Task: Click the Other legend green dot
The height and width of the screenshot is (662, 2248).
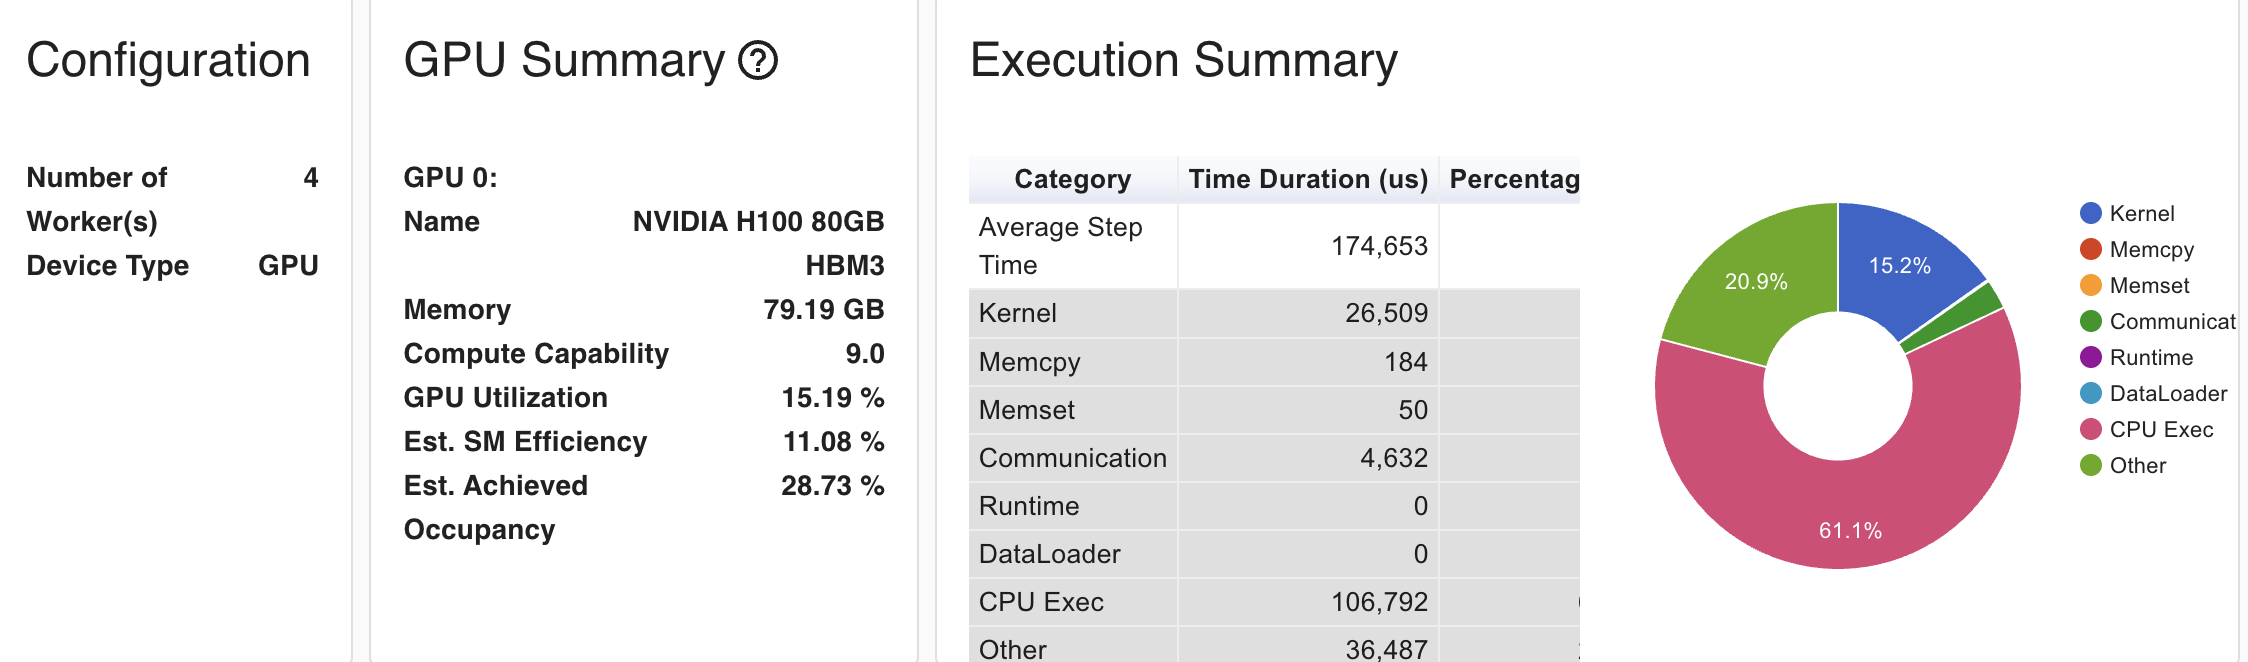Action: point(2090,465)
